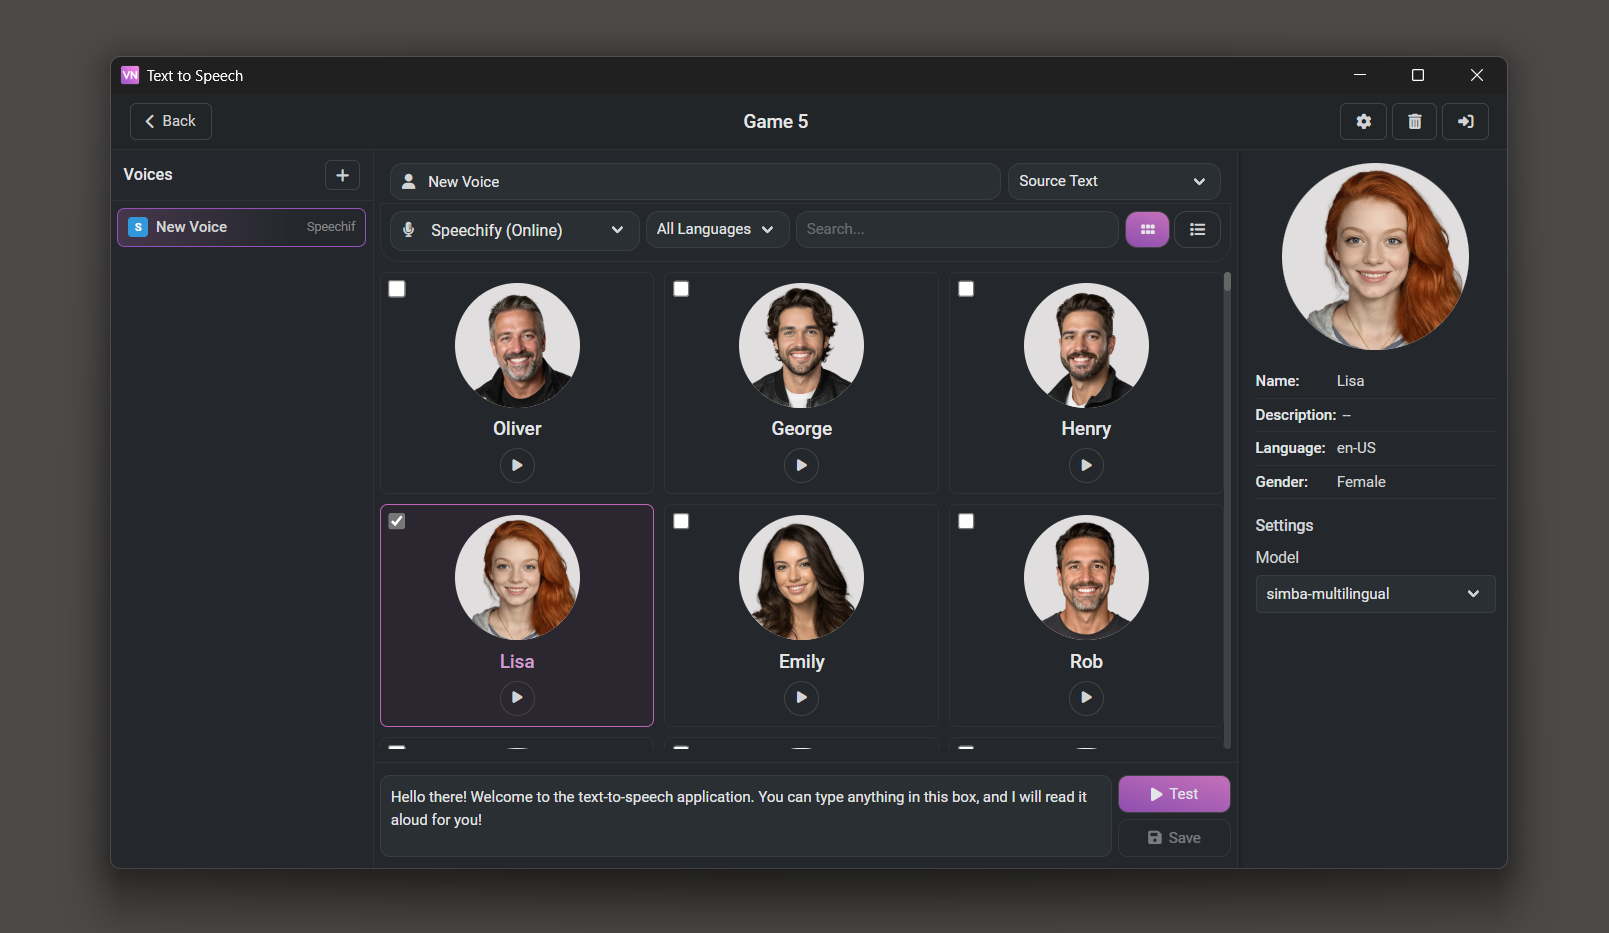Check the George voice checkbox
The width and height of the screenshot is (1609, 933).
pyautogui.click(x=681, y=289)
